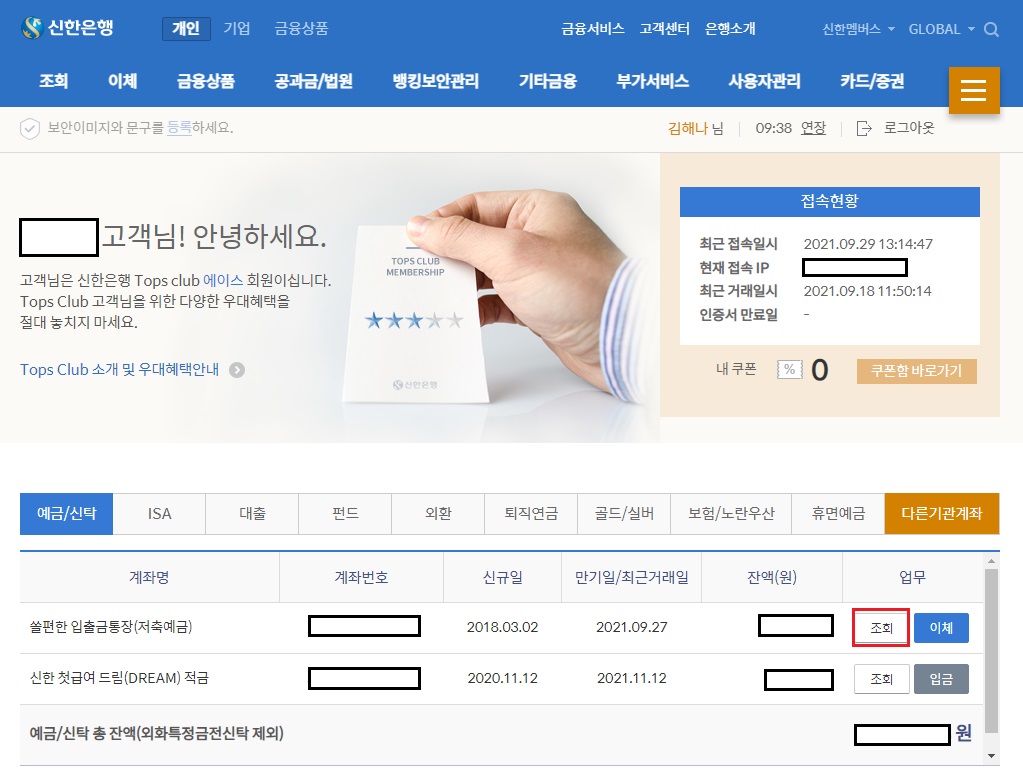
Task: Open the 다른기관계좌 tab
Action: click(942, 514)
